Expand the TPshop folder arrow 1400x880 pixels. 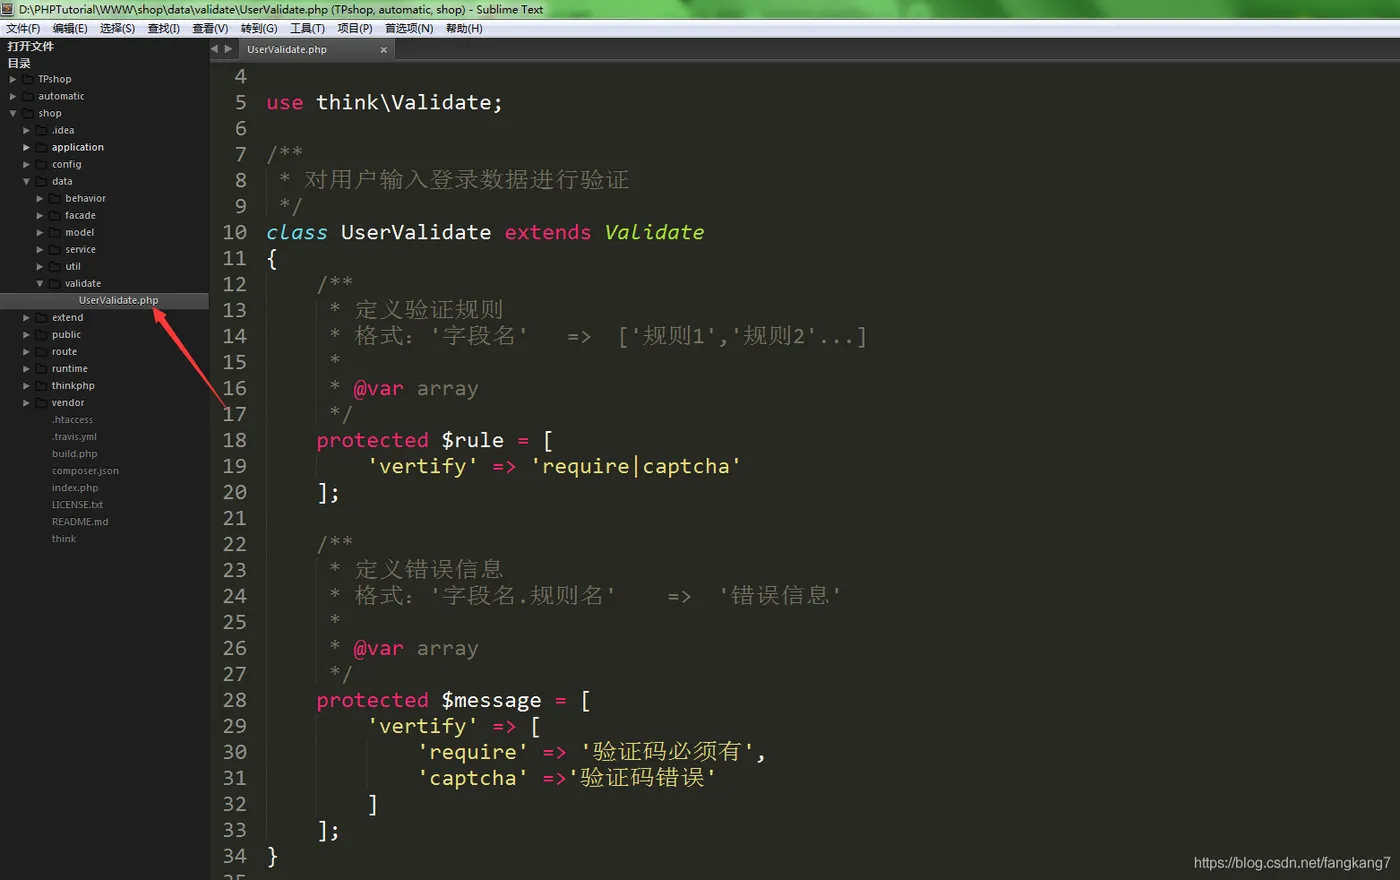click(x=13, y=79)
